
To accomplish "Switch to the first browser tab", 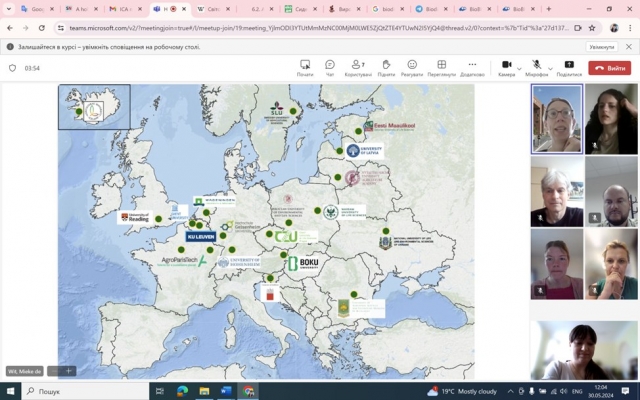I will tap(34, 9).
